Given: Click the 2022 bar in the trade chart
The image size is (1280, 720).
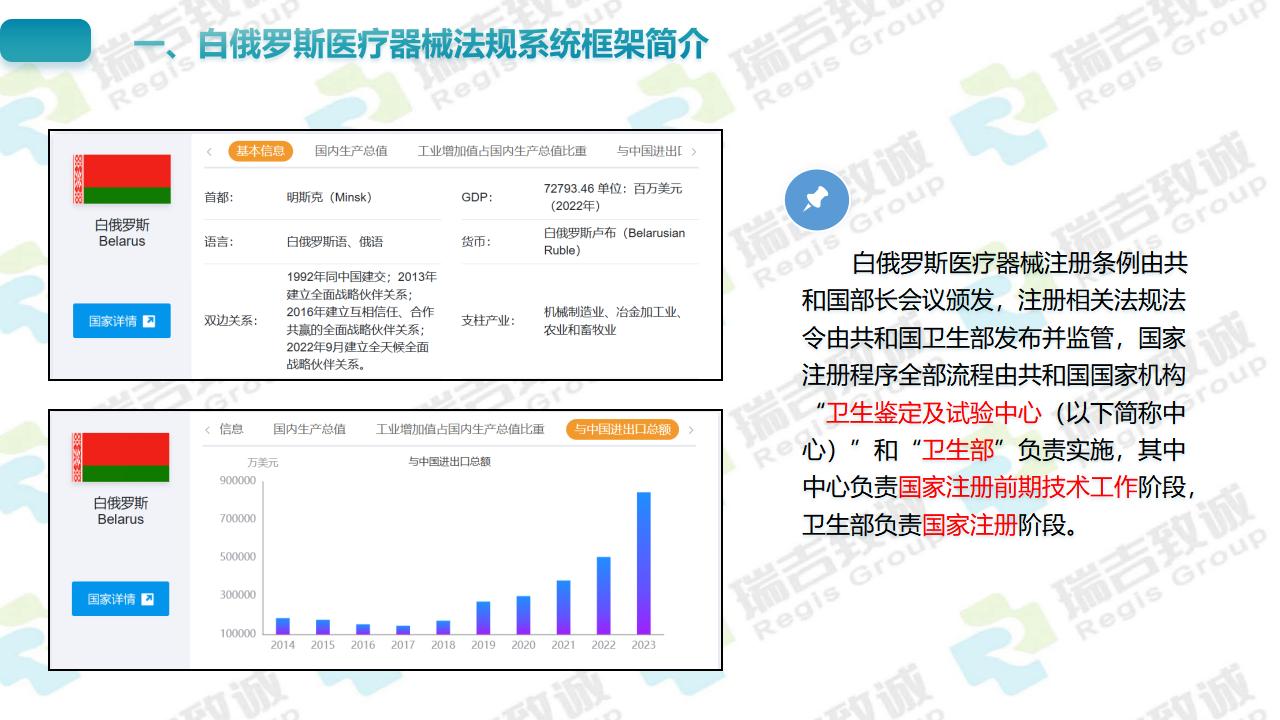Looking at the screenshot, I should (x=603, y=595).
